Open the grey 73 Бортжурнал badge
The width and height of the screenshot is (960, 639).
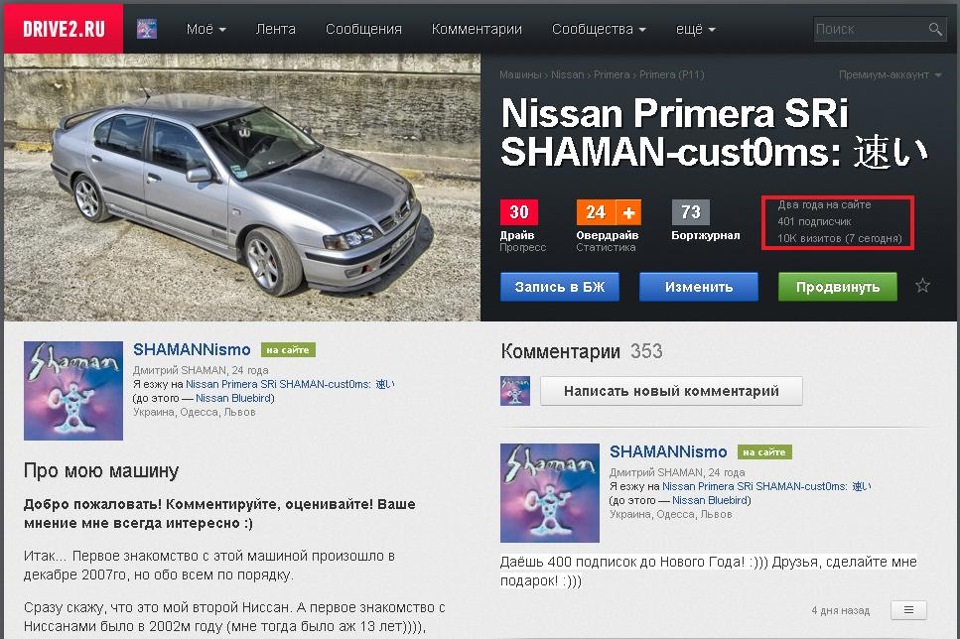coord(691,212)
